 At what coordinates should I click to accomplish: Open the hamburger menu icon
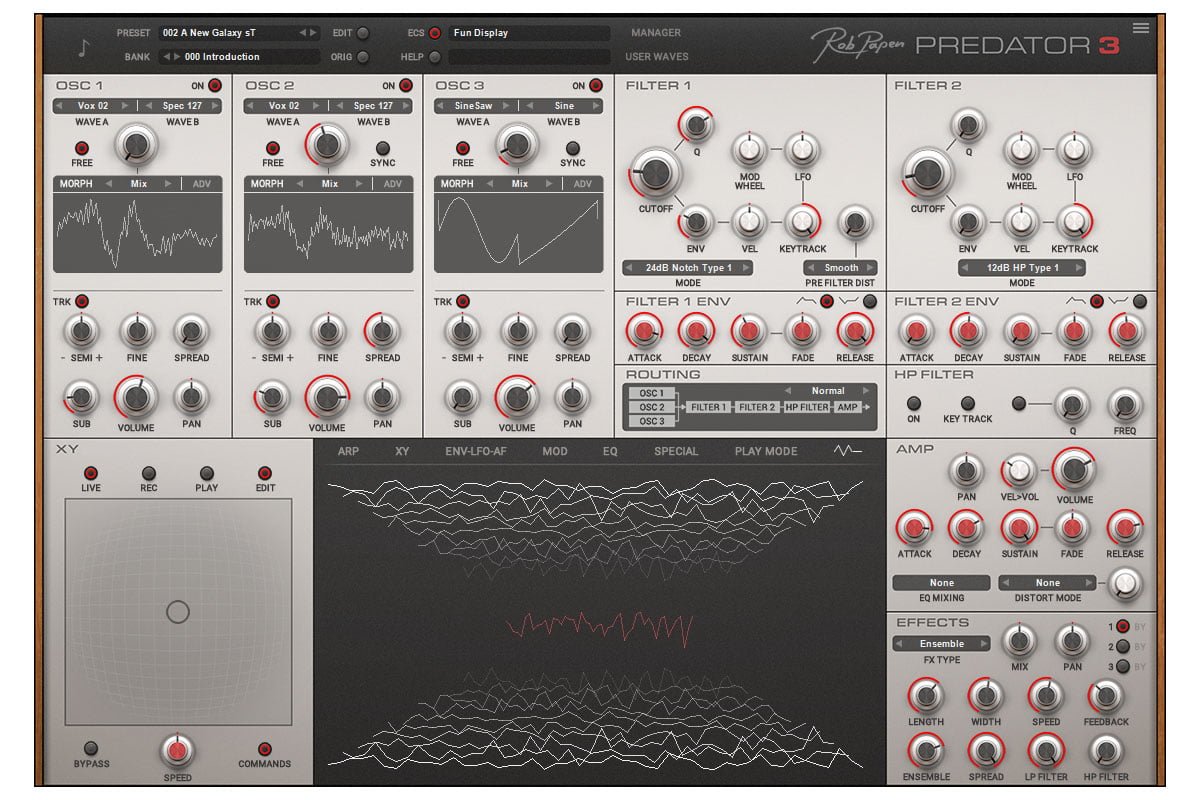1140,28
